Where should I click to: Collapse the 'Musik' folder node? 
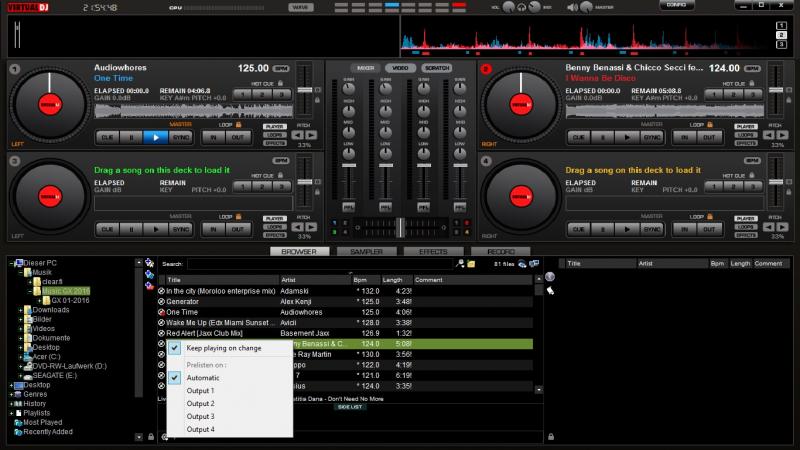pyautogui.click(x=21, y=272)
